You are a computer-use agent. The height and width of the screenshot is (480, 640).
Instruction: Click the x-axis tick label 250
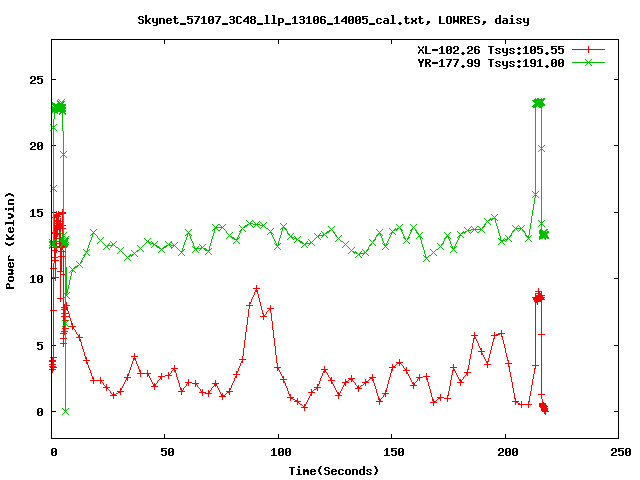pos(618,452)
